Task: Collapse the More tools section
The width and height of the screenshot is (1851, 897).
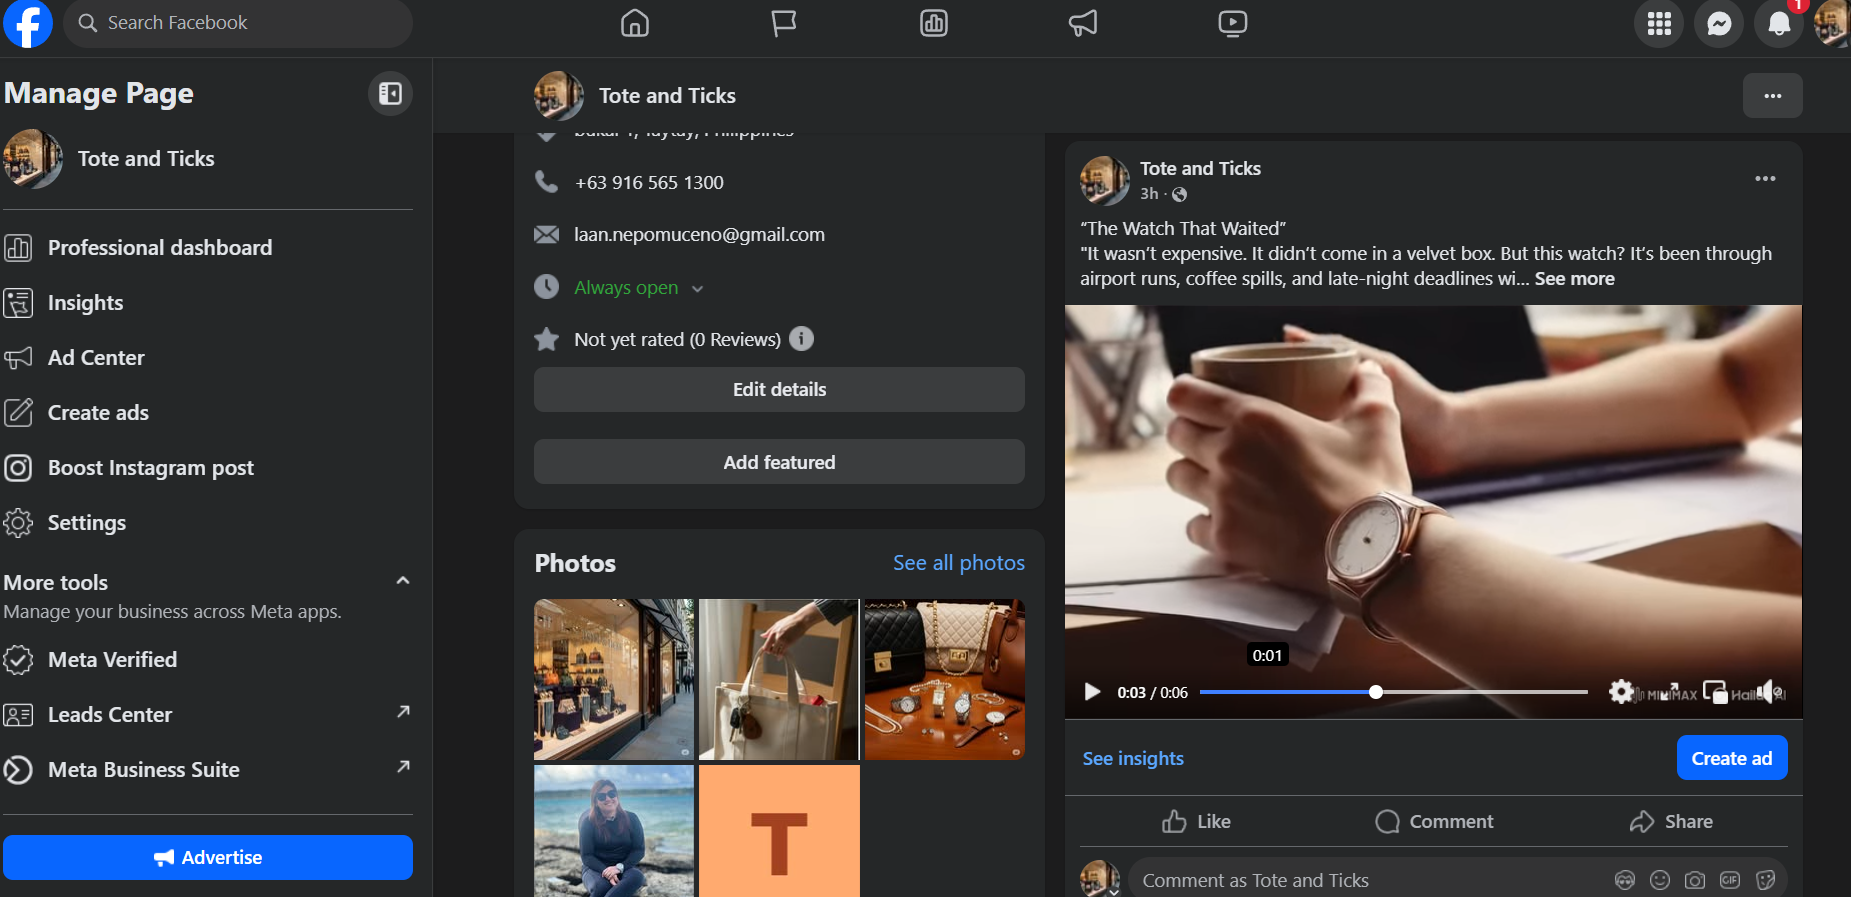Action: click(x=403, y=581)
